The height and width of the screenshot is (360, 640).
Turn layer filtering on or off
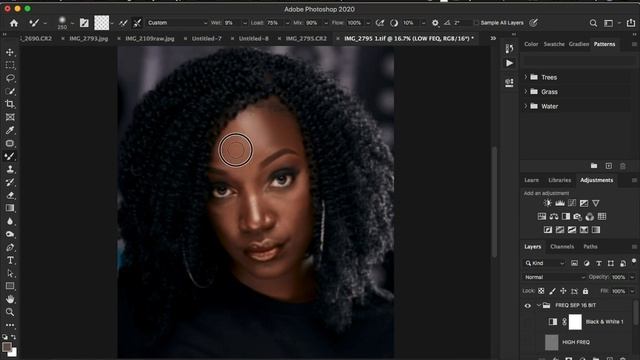click(634, 261)
